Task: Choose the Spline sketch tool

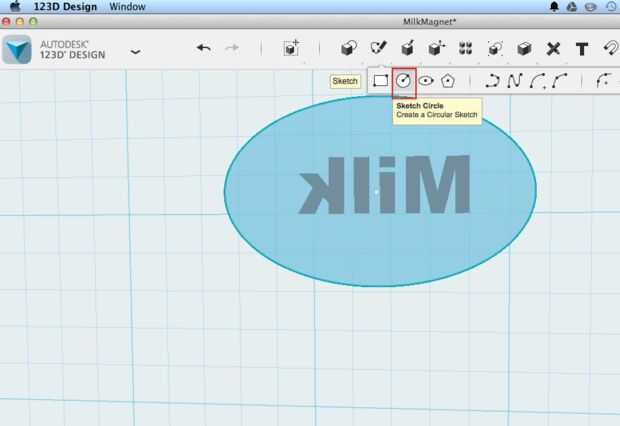Action: click(515, 81)
